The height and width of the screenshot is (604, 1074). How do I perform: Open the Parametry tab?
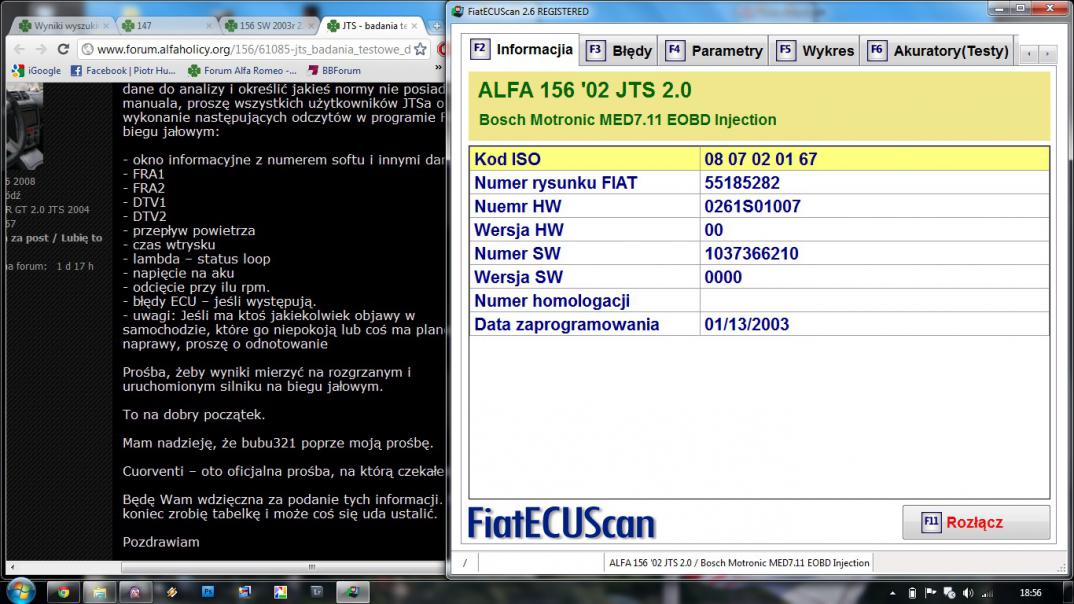pyautogui.click(x=714, y=51)
